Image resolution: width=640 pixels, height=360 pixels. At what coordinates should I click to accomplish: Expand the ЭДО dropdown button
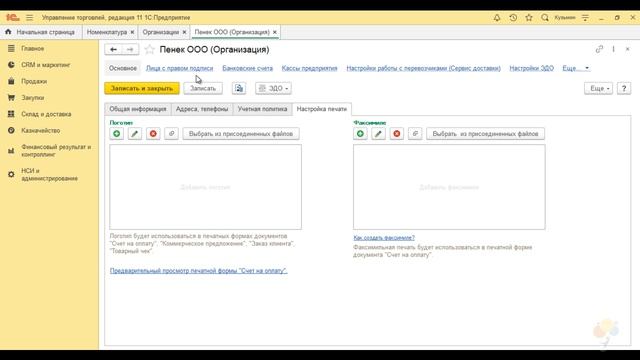click(273, 88)
